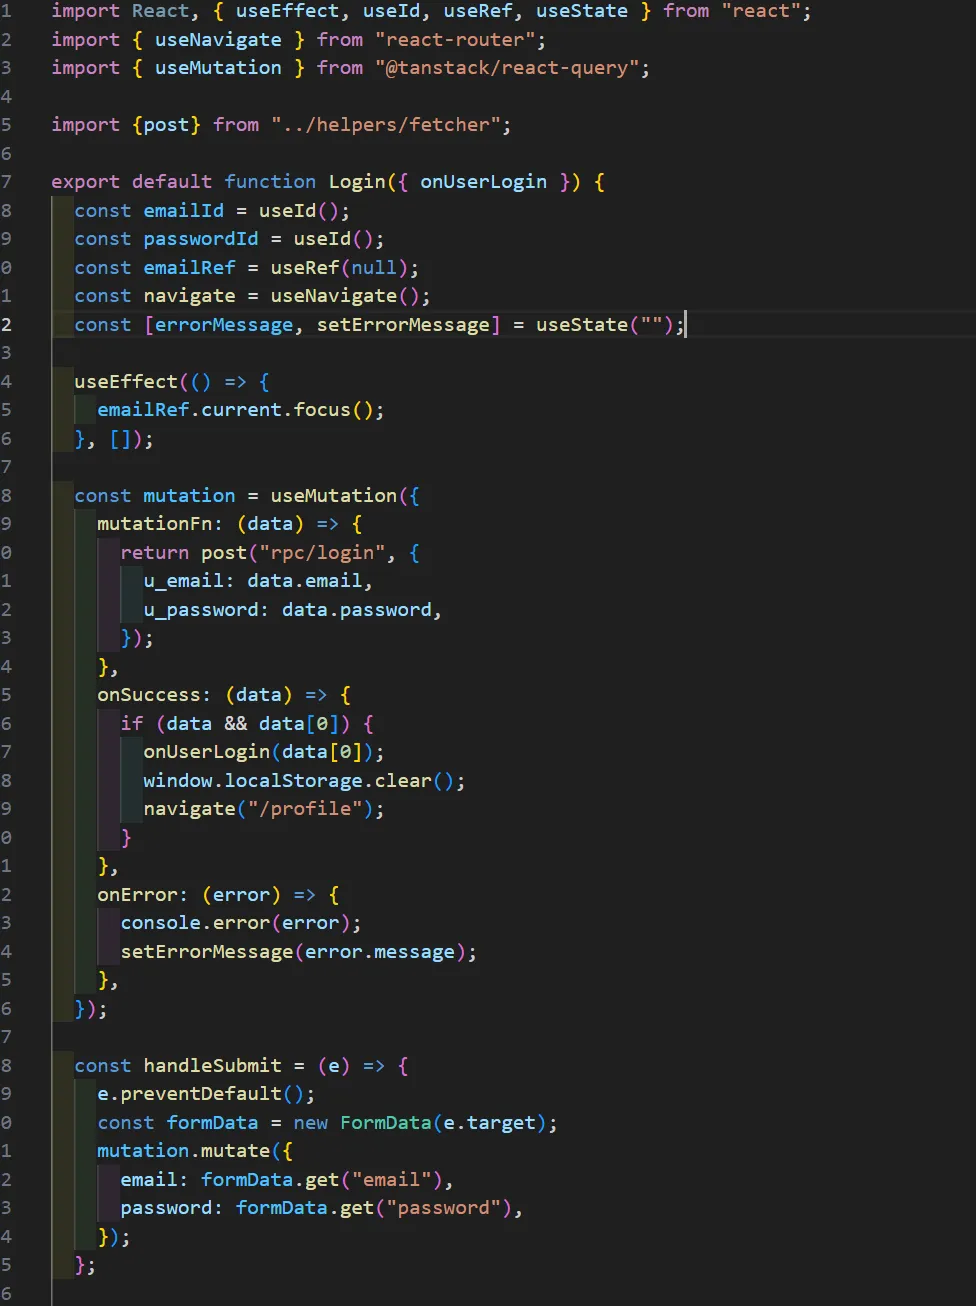Viewport: 976px width, 1306px height.
Task: Click the Login function name in declaration
Action: pyautogui.click(x=357, y=182)
